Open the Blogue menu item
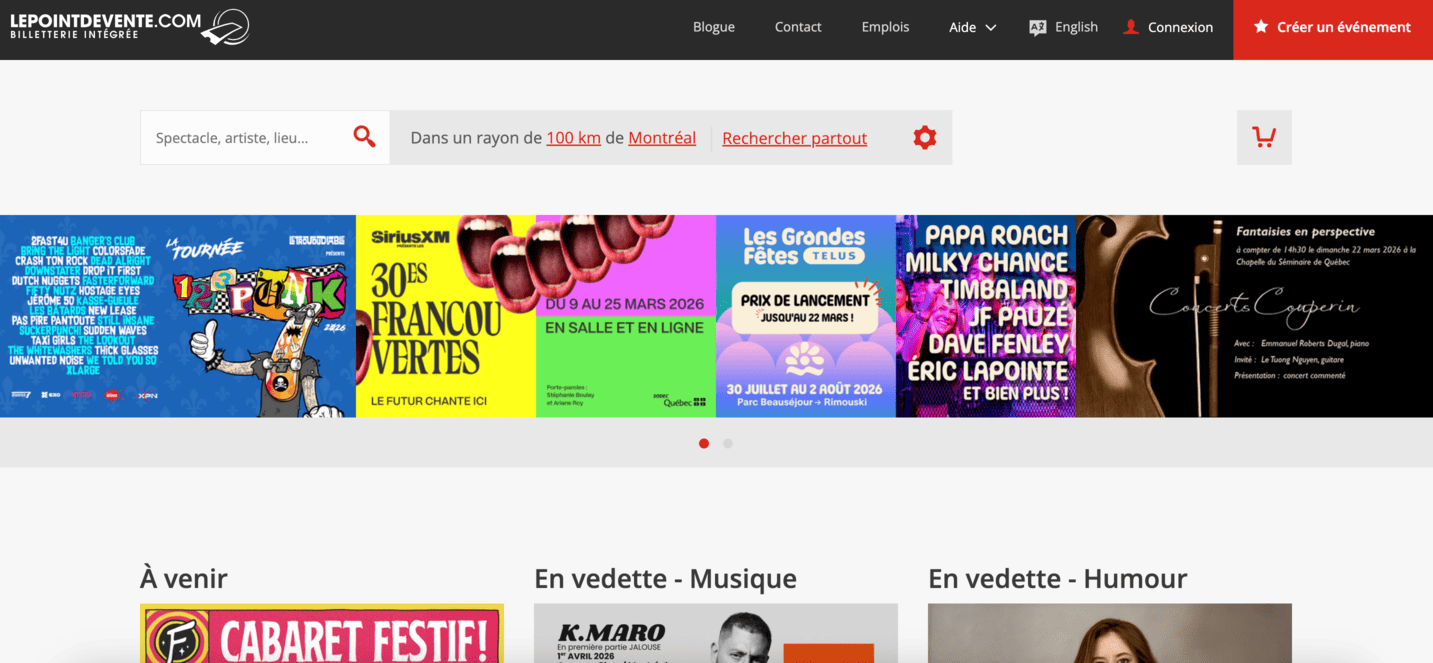Screen dimensions: 1433x663 coord(713,27)
